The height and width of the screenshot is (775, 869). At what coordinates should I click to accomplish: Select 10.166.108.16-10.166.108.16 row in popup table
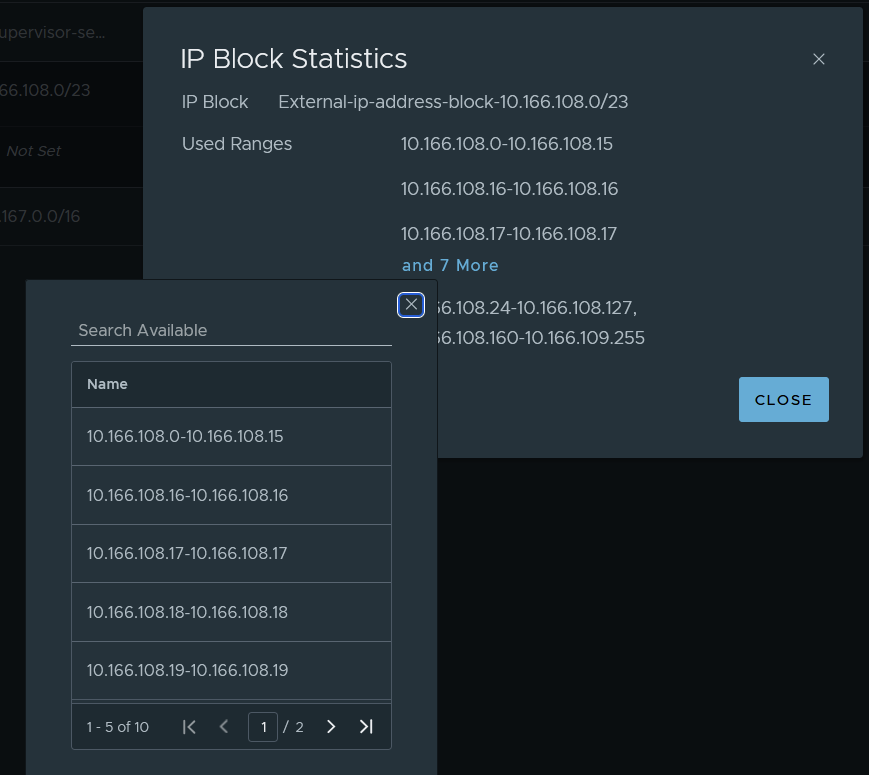187,495
